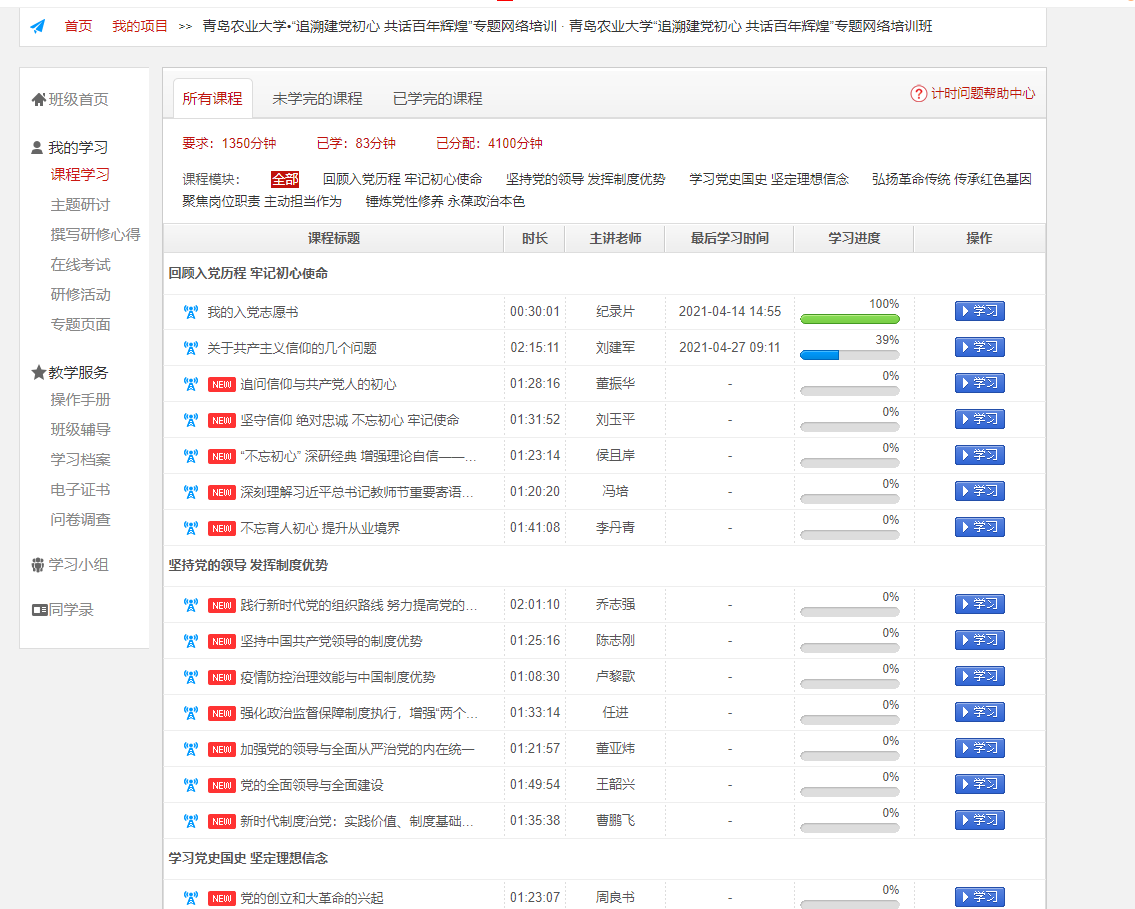Click the 学习小组 group icon
This screenshot has height=909, width=1135.
point(38,565)
